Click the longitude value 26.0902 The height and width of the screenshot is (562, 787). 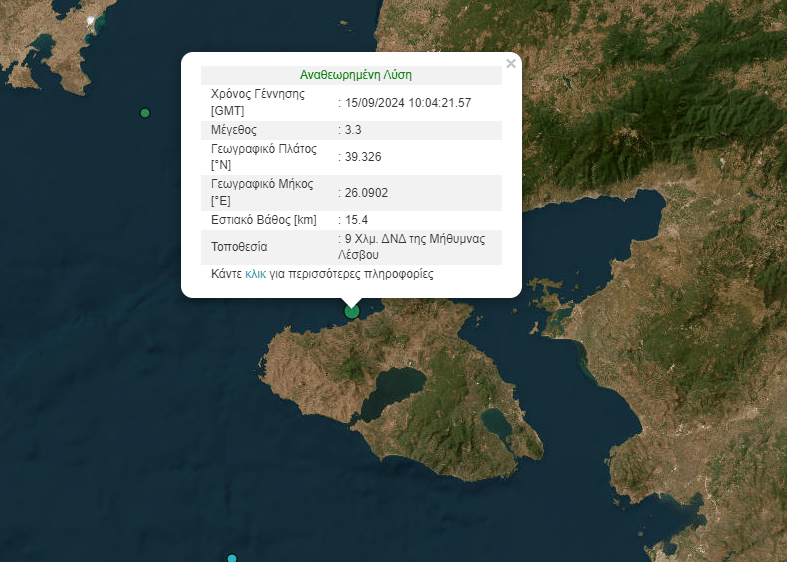tap(366, 193)
